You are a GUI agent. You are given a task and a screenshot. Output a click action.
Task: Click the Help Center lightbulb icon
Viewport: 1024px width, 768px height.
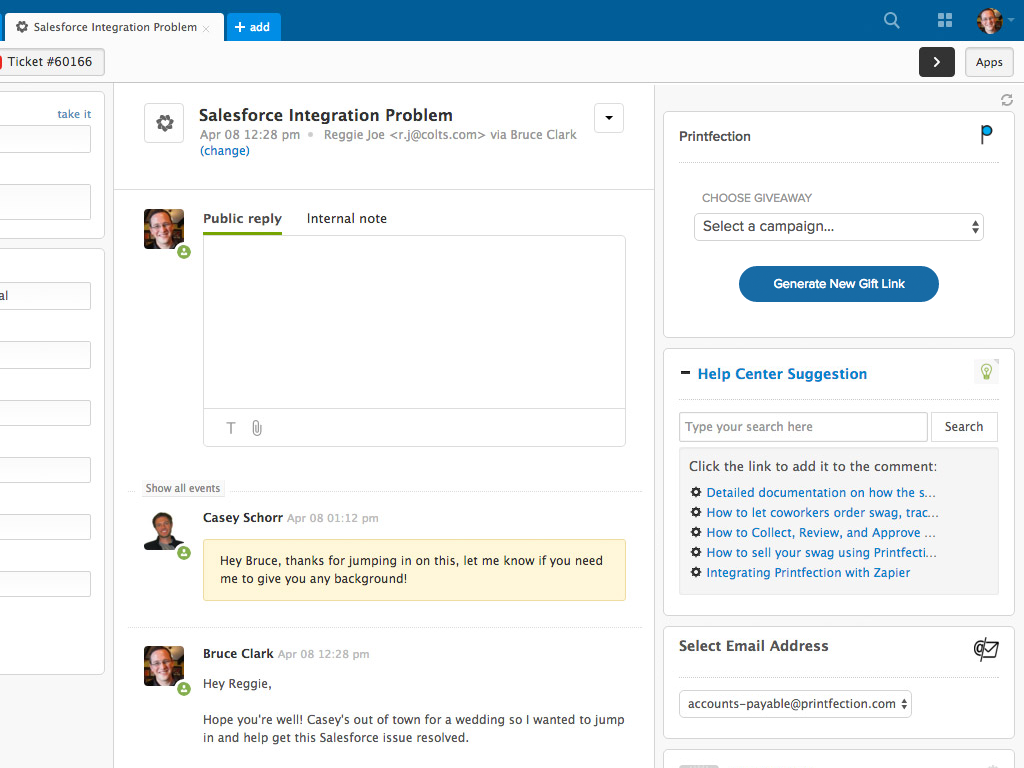coord(986,372)
